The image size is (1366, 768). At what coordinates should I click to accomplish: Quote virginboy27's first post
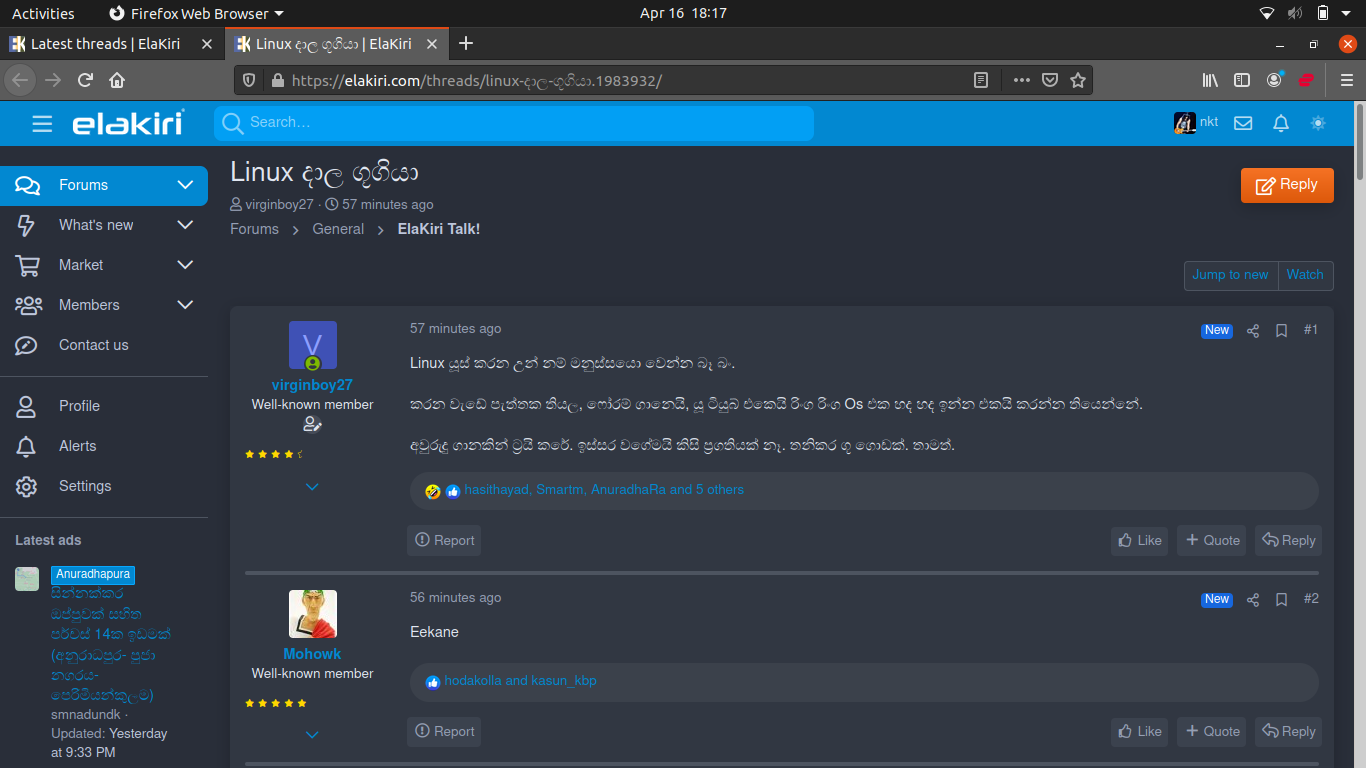pos(1212,541)
